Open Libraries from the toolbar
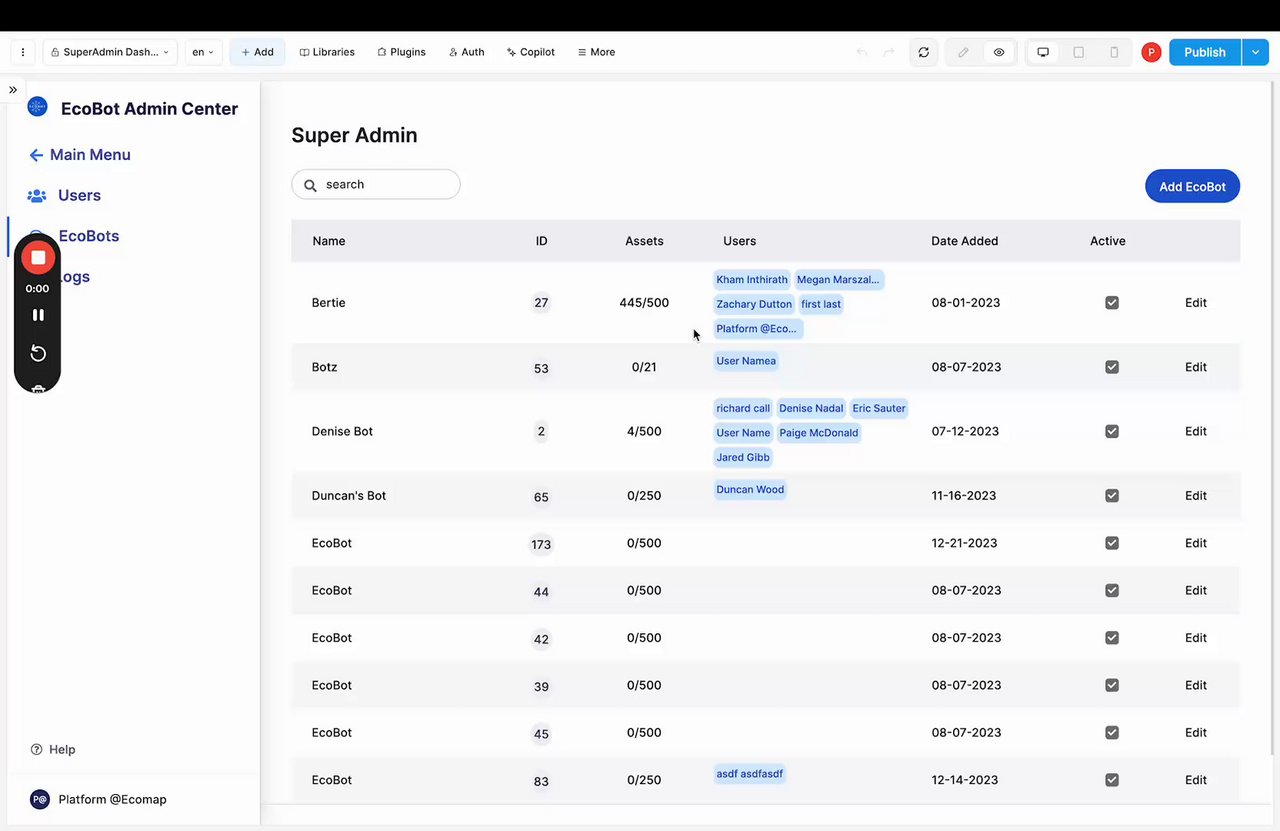The height and width of the screenshot is (831, 1280). pyautogui.click(x=327, y=52)
